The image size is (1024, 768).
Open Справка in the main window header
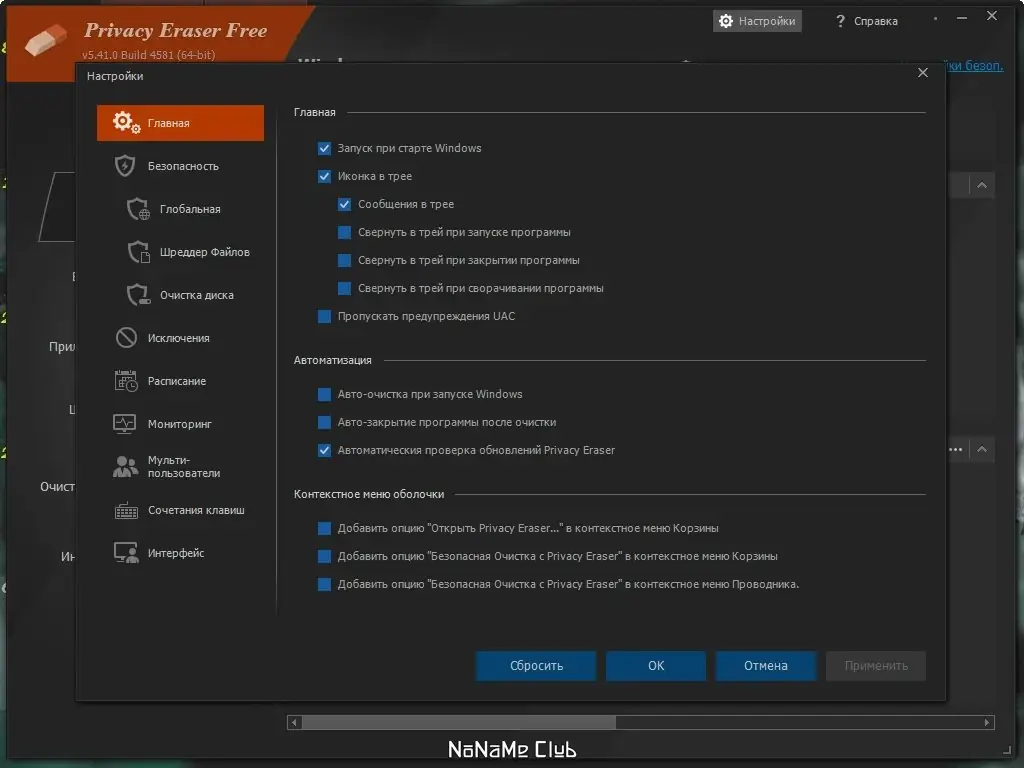pyautogui.click(x=867, y=21)
